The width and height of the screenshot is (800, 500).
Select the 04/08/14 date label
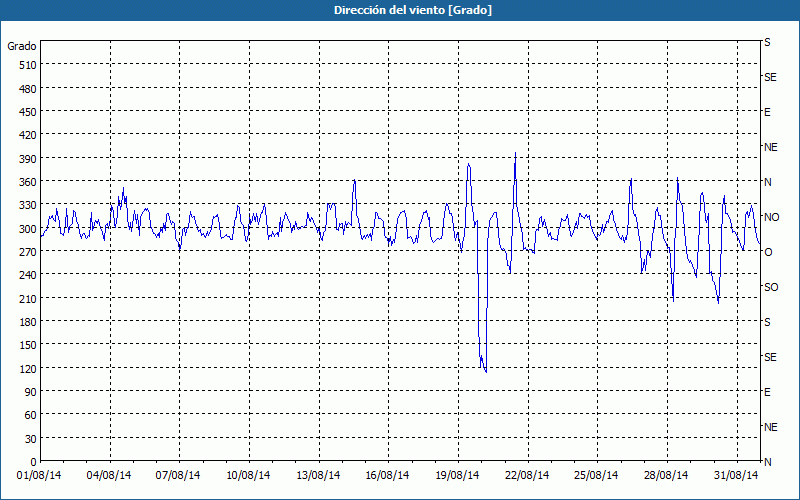(x=109, y=476)
